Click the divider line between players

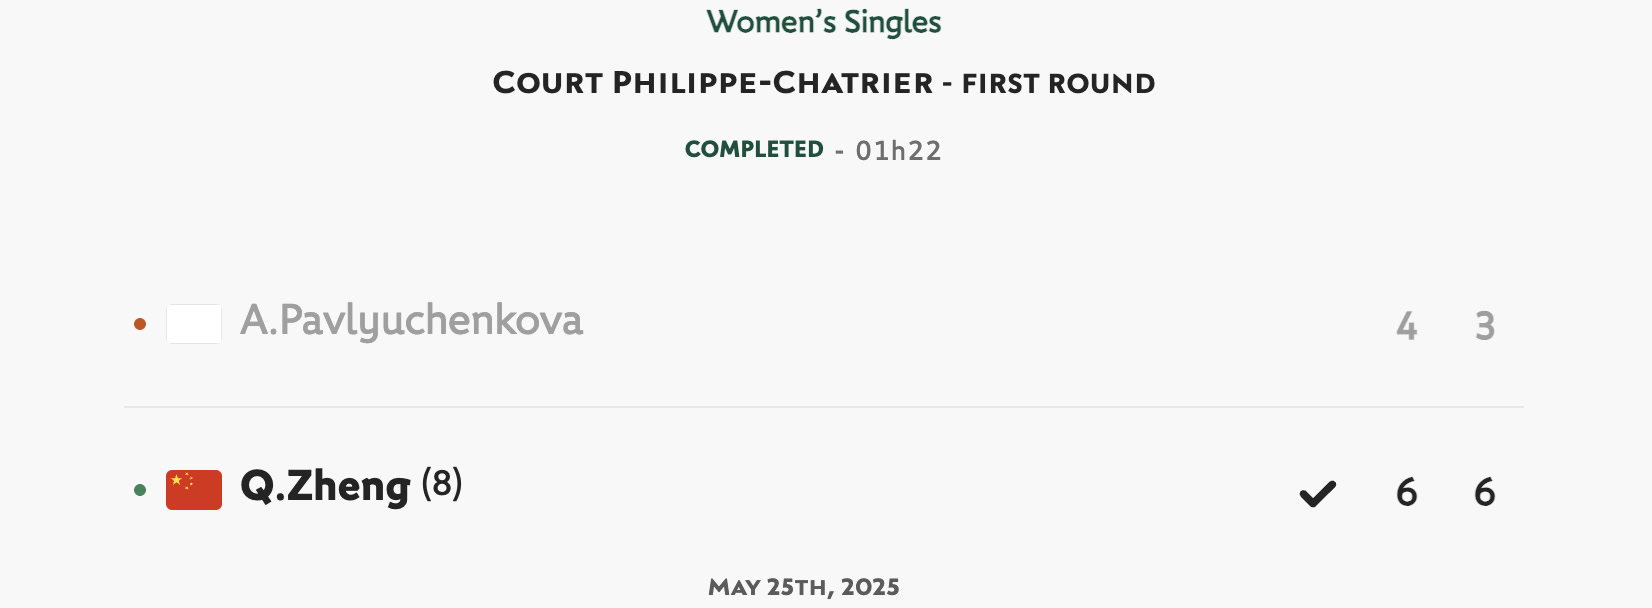(824, 407)
